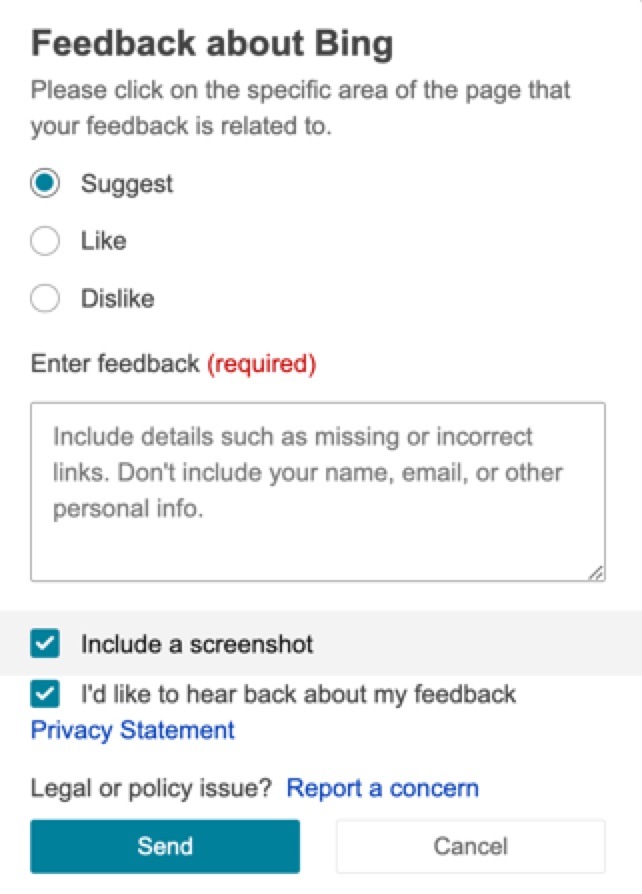
Task: Select the Suggest radio button
Action: (46, 184)
